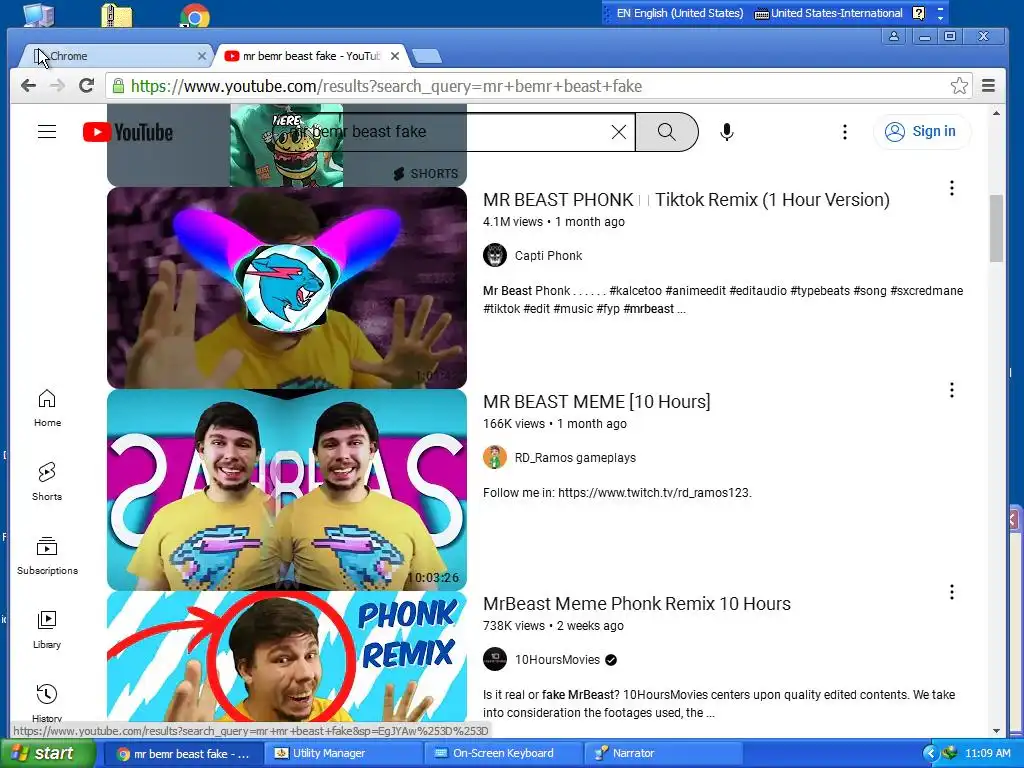Click scrollbar up arrow

click(996, 113)
